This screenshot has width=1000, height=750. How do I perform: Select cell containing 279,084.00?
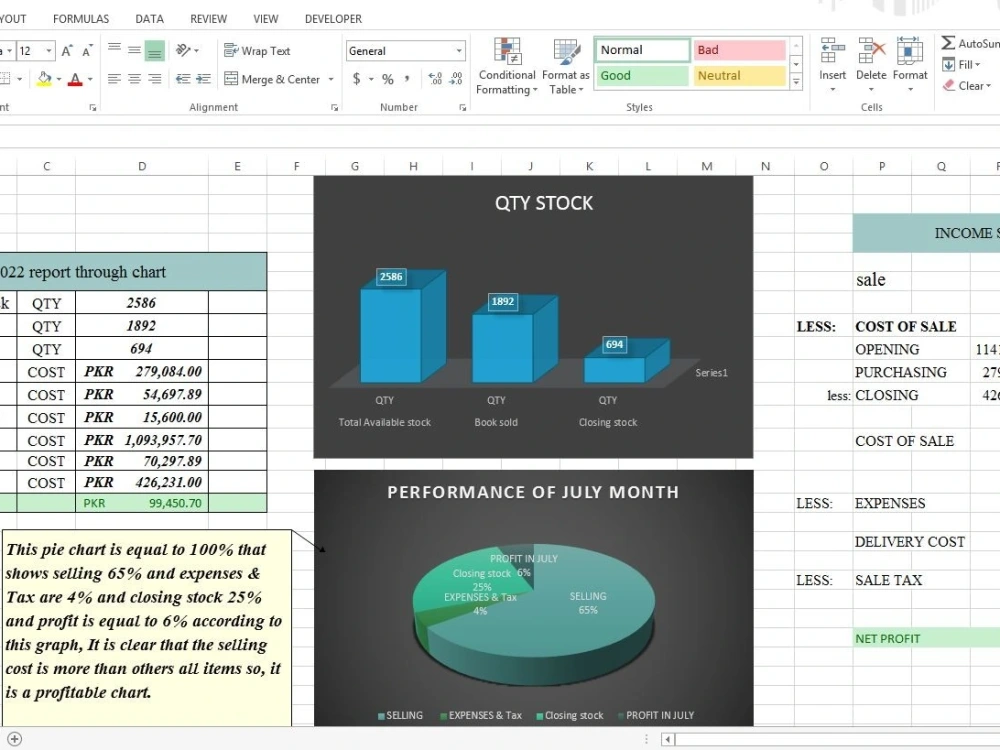click(x=142, y=371)
